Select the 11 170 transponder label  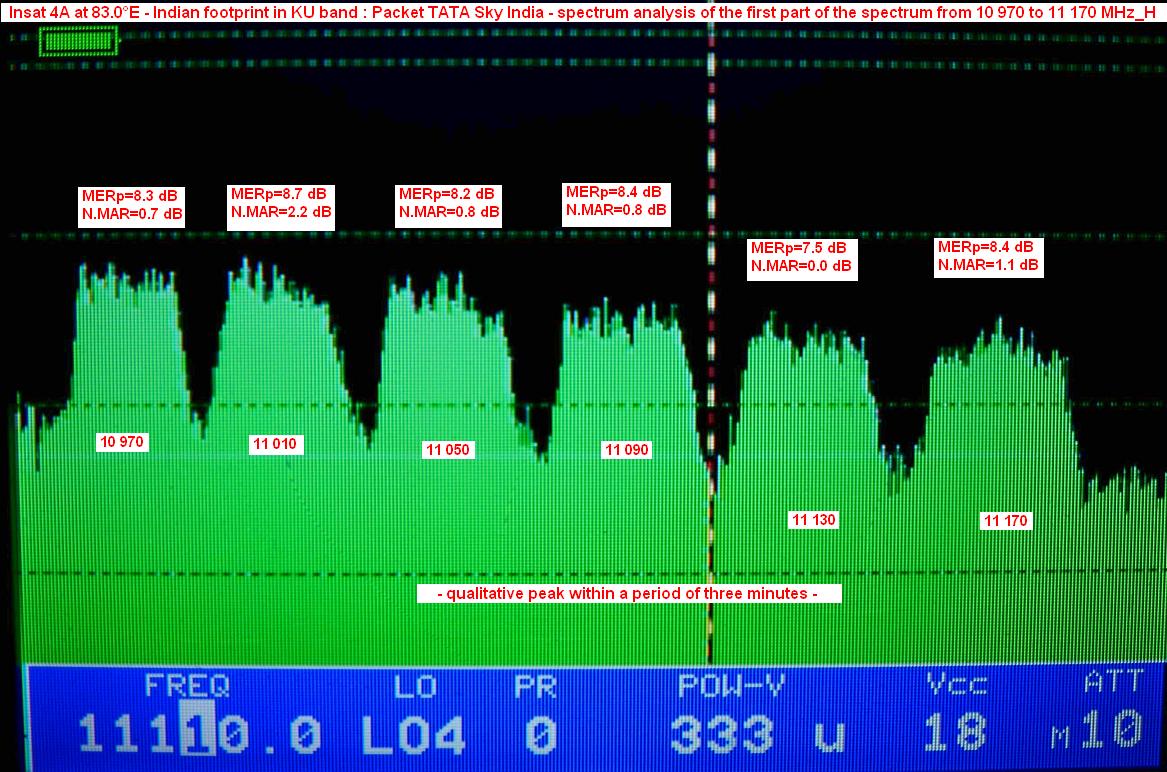1005,521
